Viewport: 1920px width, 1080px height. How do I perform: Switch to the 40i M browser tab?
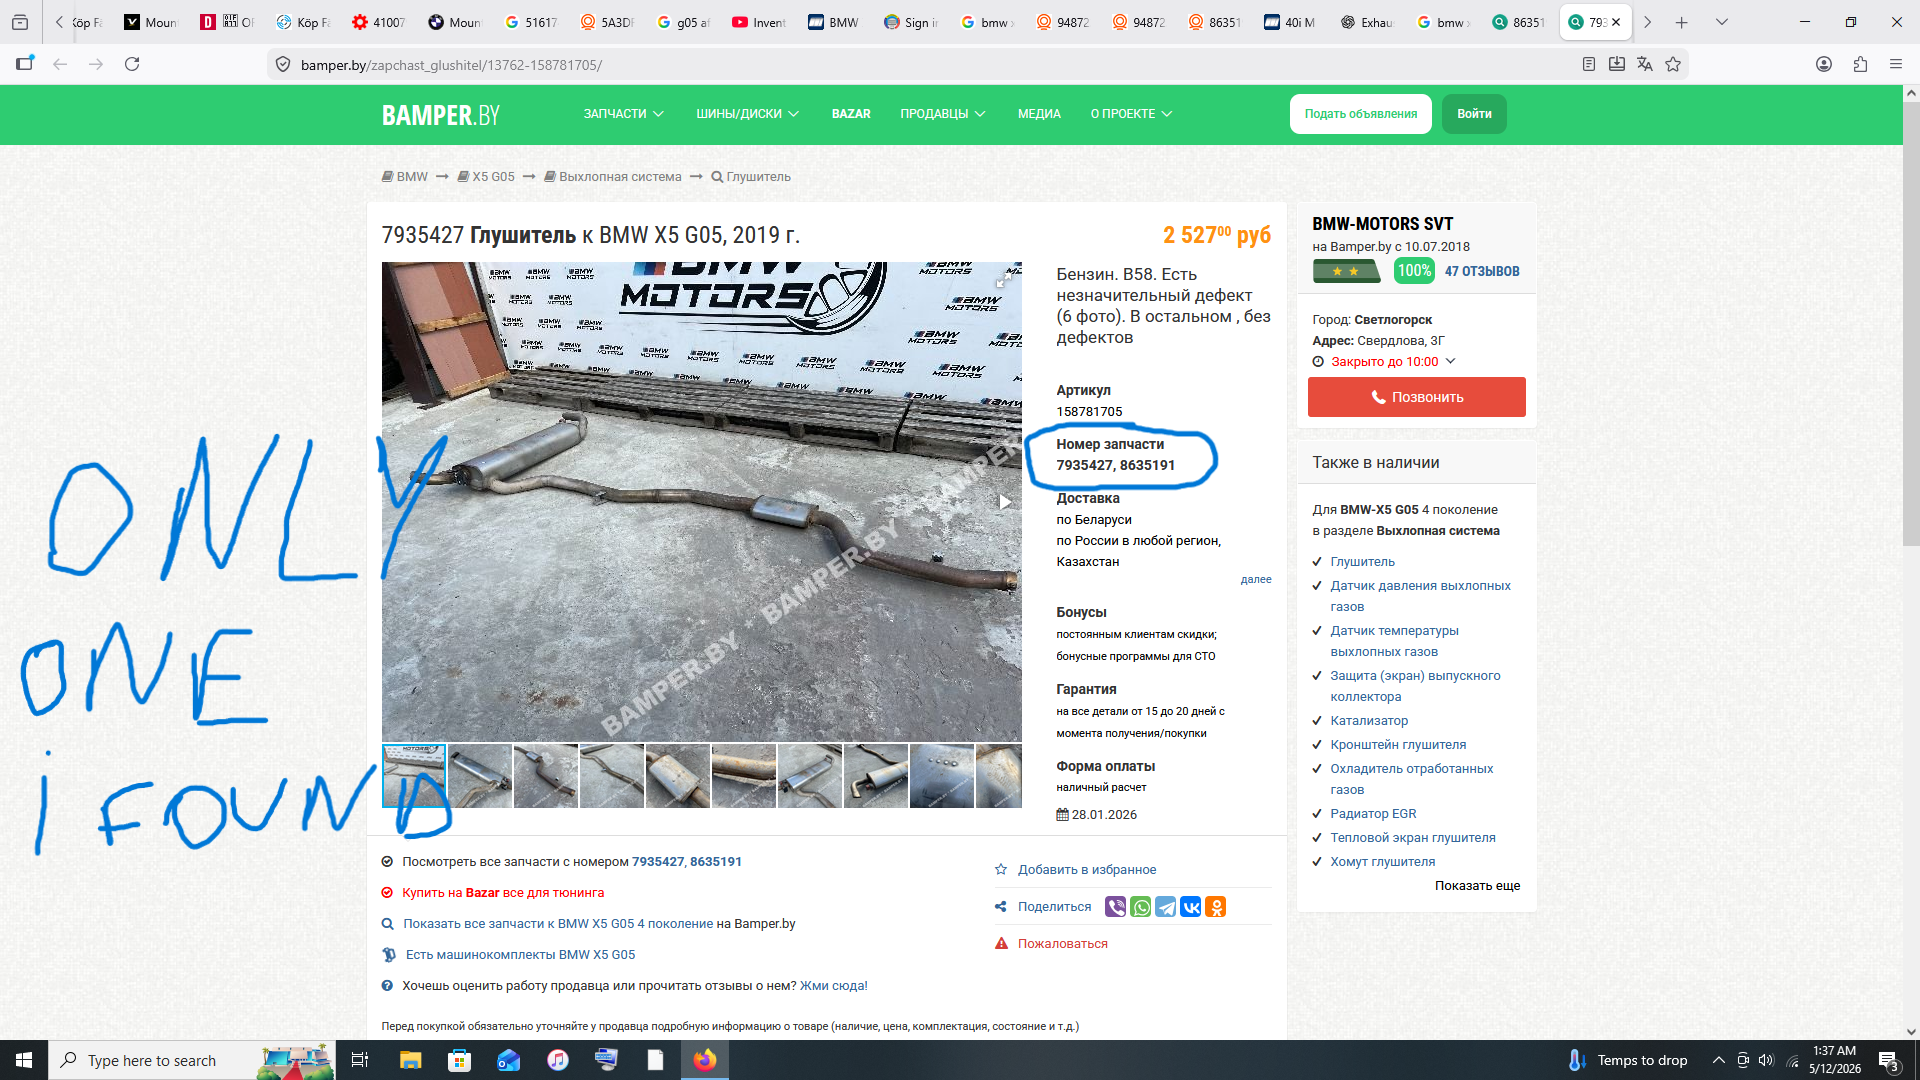click(1291, 22)
